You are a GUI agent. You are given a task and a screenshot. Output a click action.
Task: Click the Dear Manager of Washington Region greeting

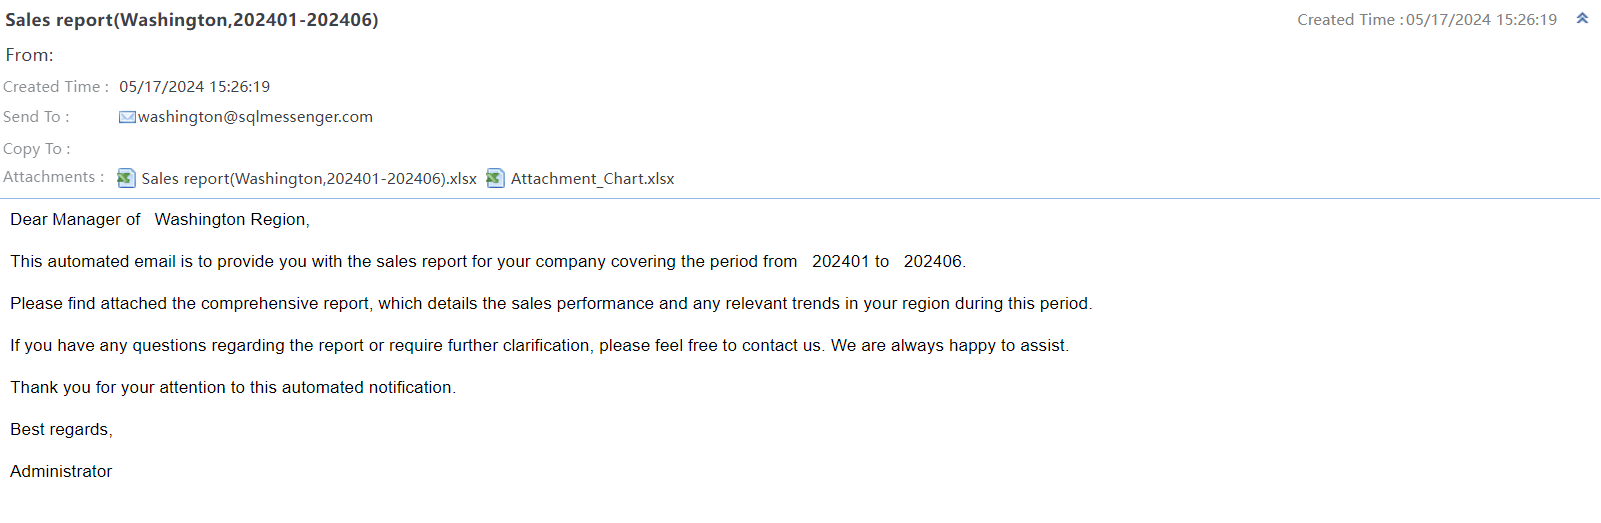pos(160,220)
